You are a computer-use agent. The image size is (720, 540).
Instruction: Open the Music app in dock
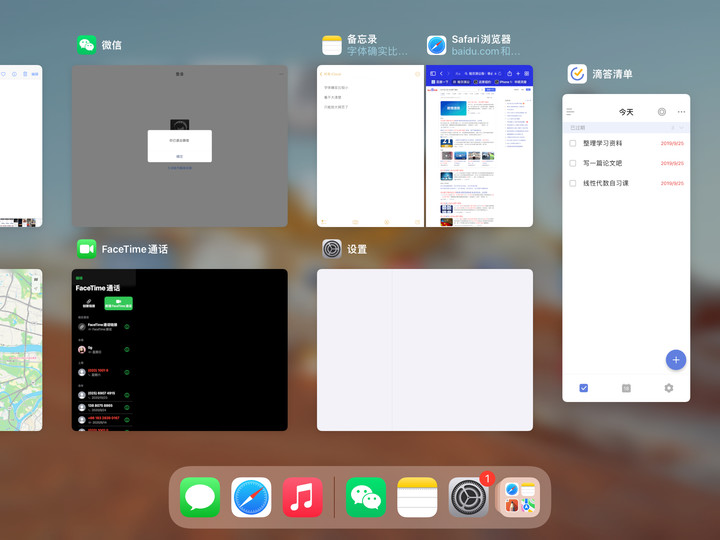(302, 497)
